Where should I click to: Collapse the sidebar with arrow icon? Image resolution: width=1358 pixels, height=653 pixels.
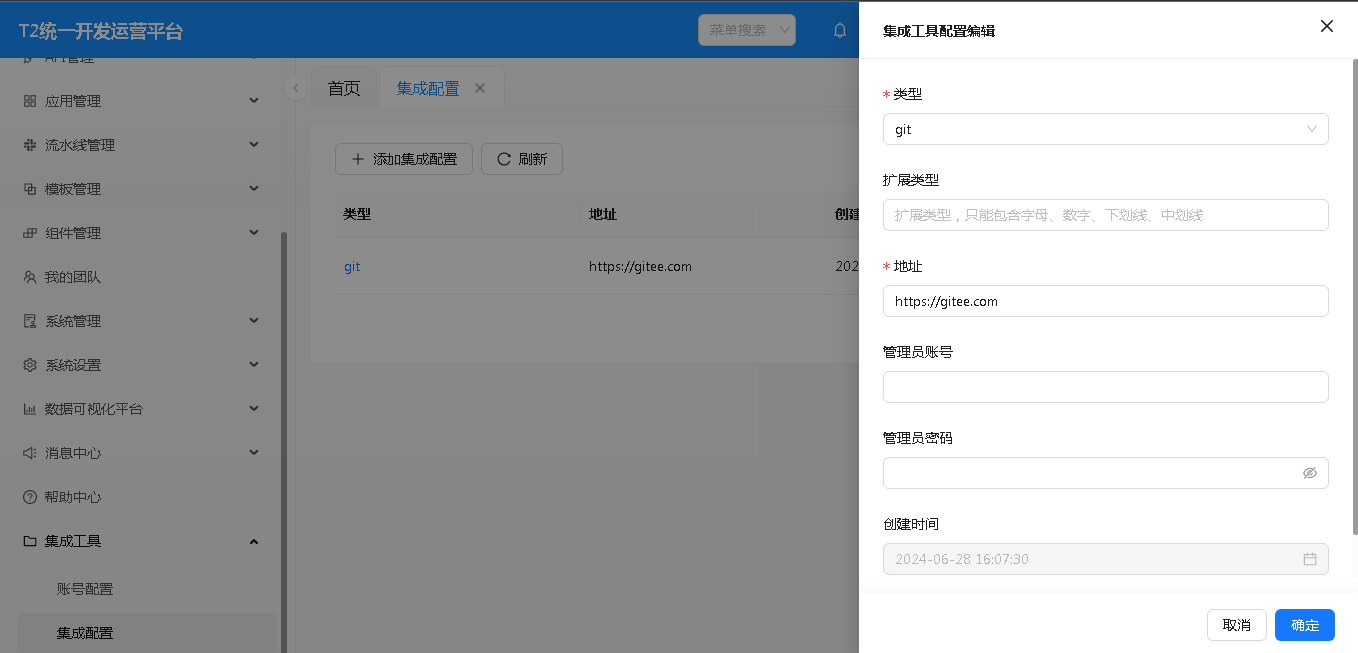coord(295,88)
